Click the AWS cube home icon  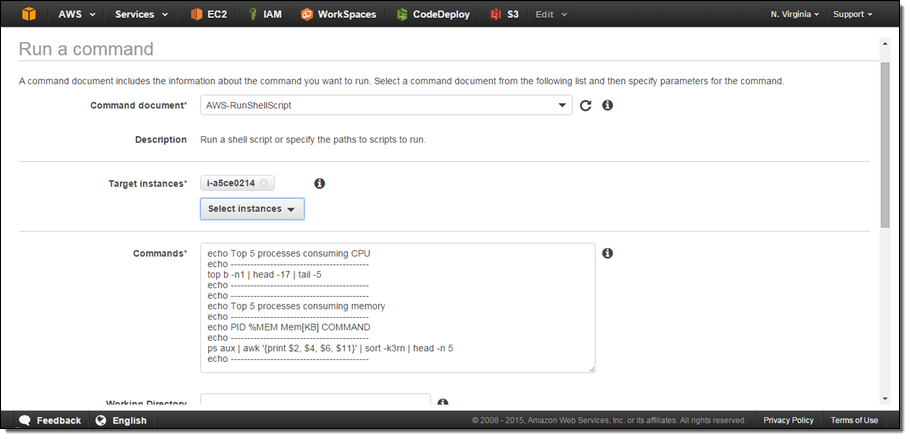28,14
